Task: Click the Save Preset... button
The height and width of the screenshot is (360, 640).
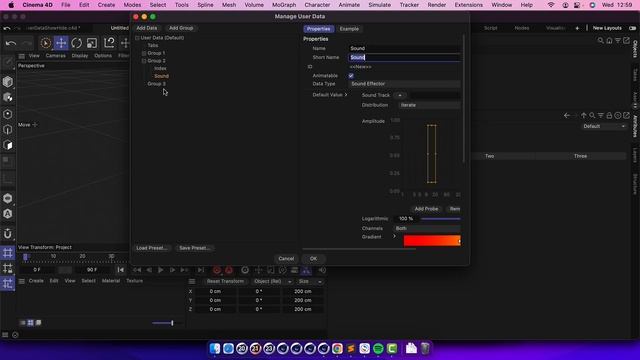Action: [195, 248]
